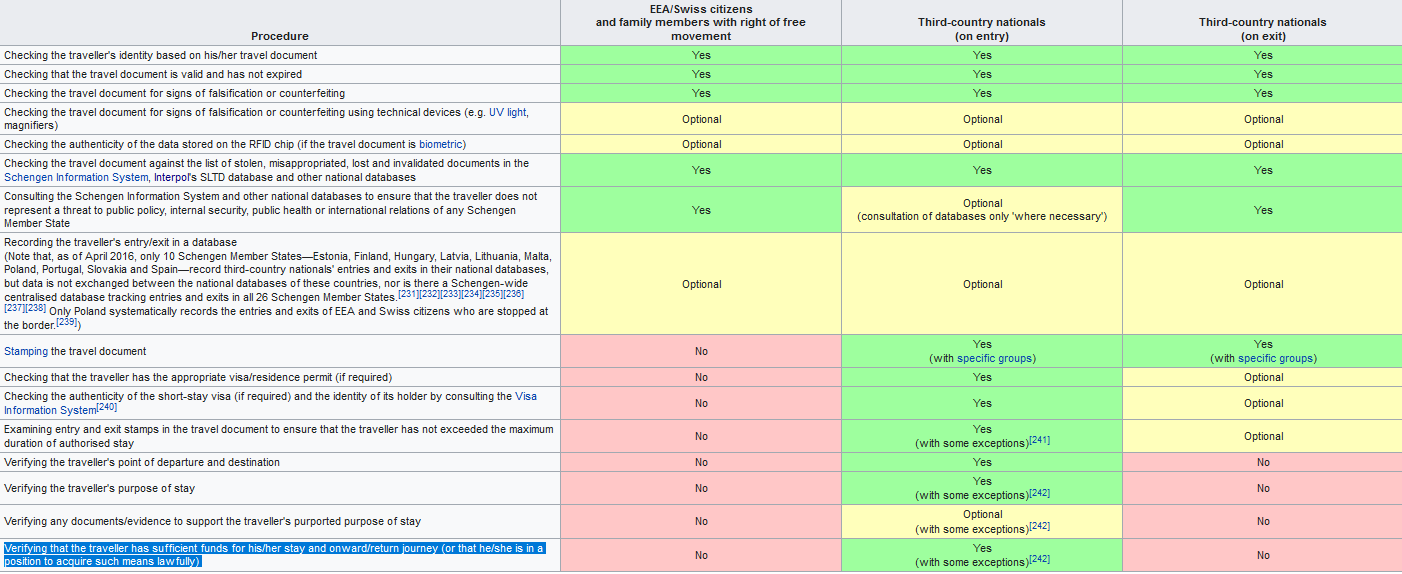1402x574 pixels.
Task: Click exit 'No' cell in point of departure row
Action: coord(1263,462)
